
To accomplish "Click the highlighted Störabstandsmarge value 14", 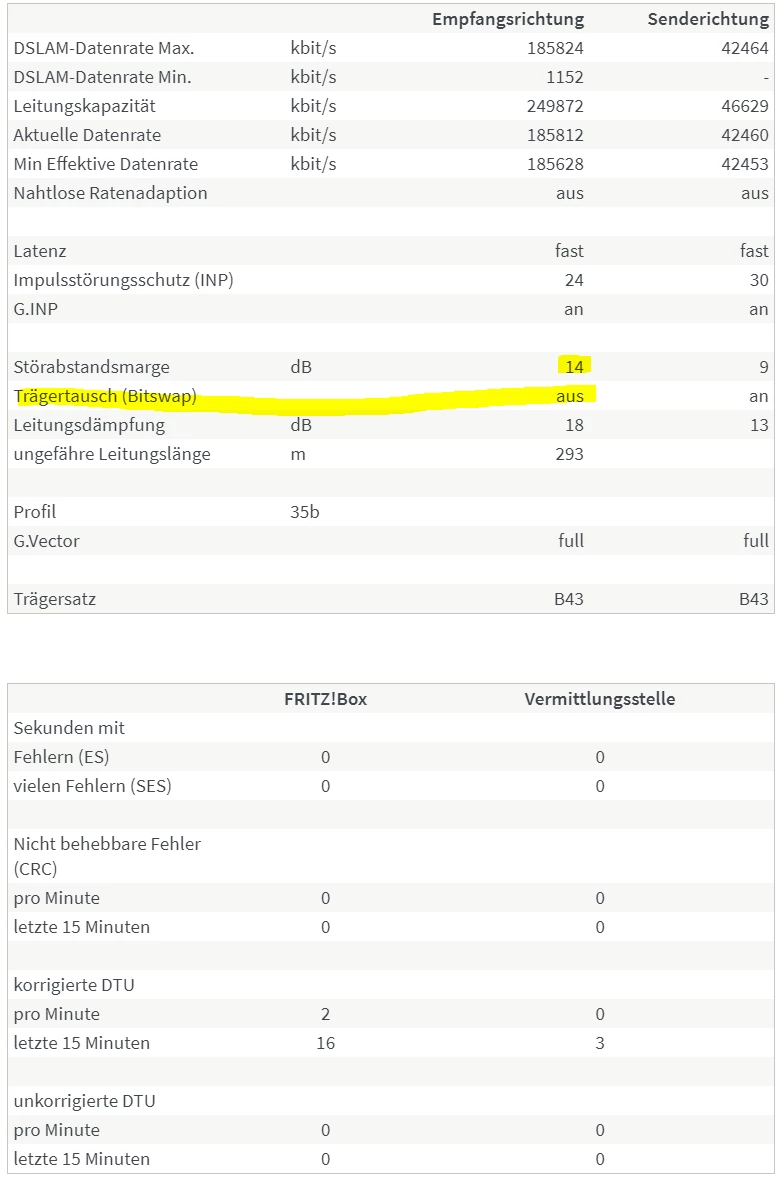I will click(x=572, y=367).
